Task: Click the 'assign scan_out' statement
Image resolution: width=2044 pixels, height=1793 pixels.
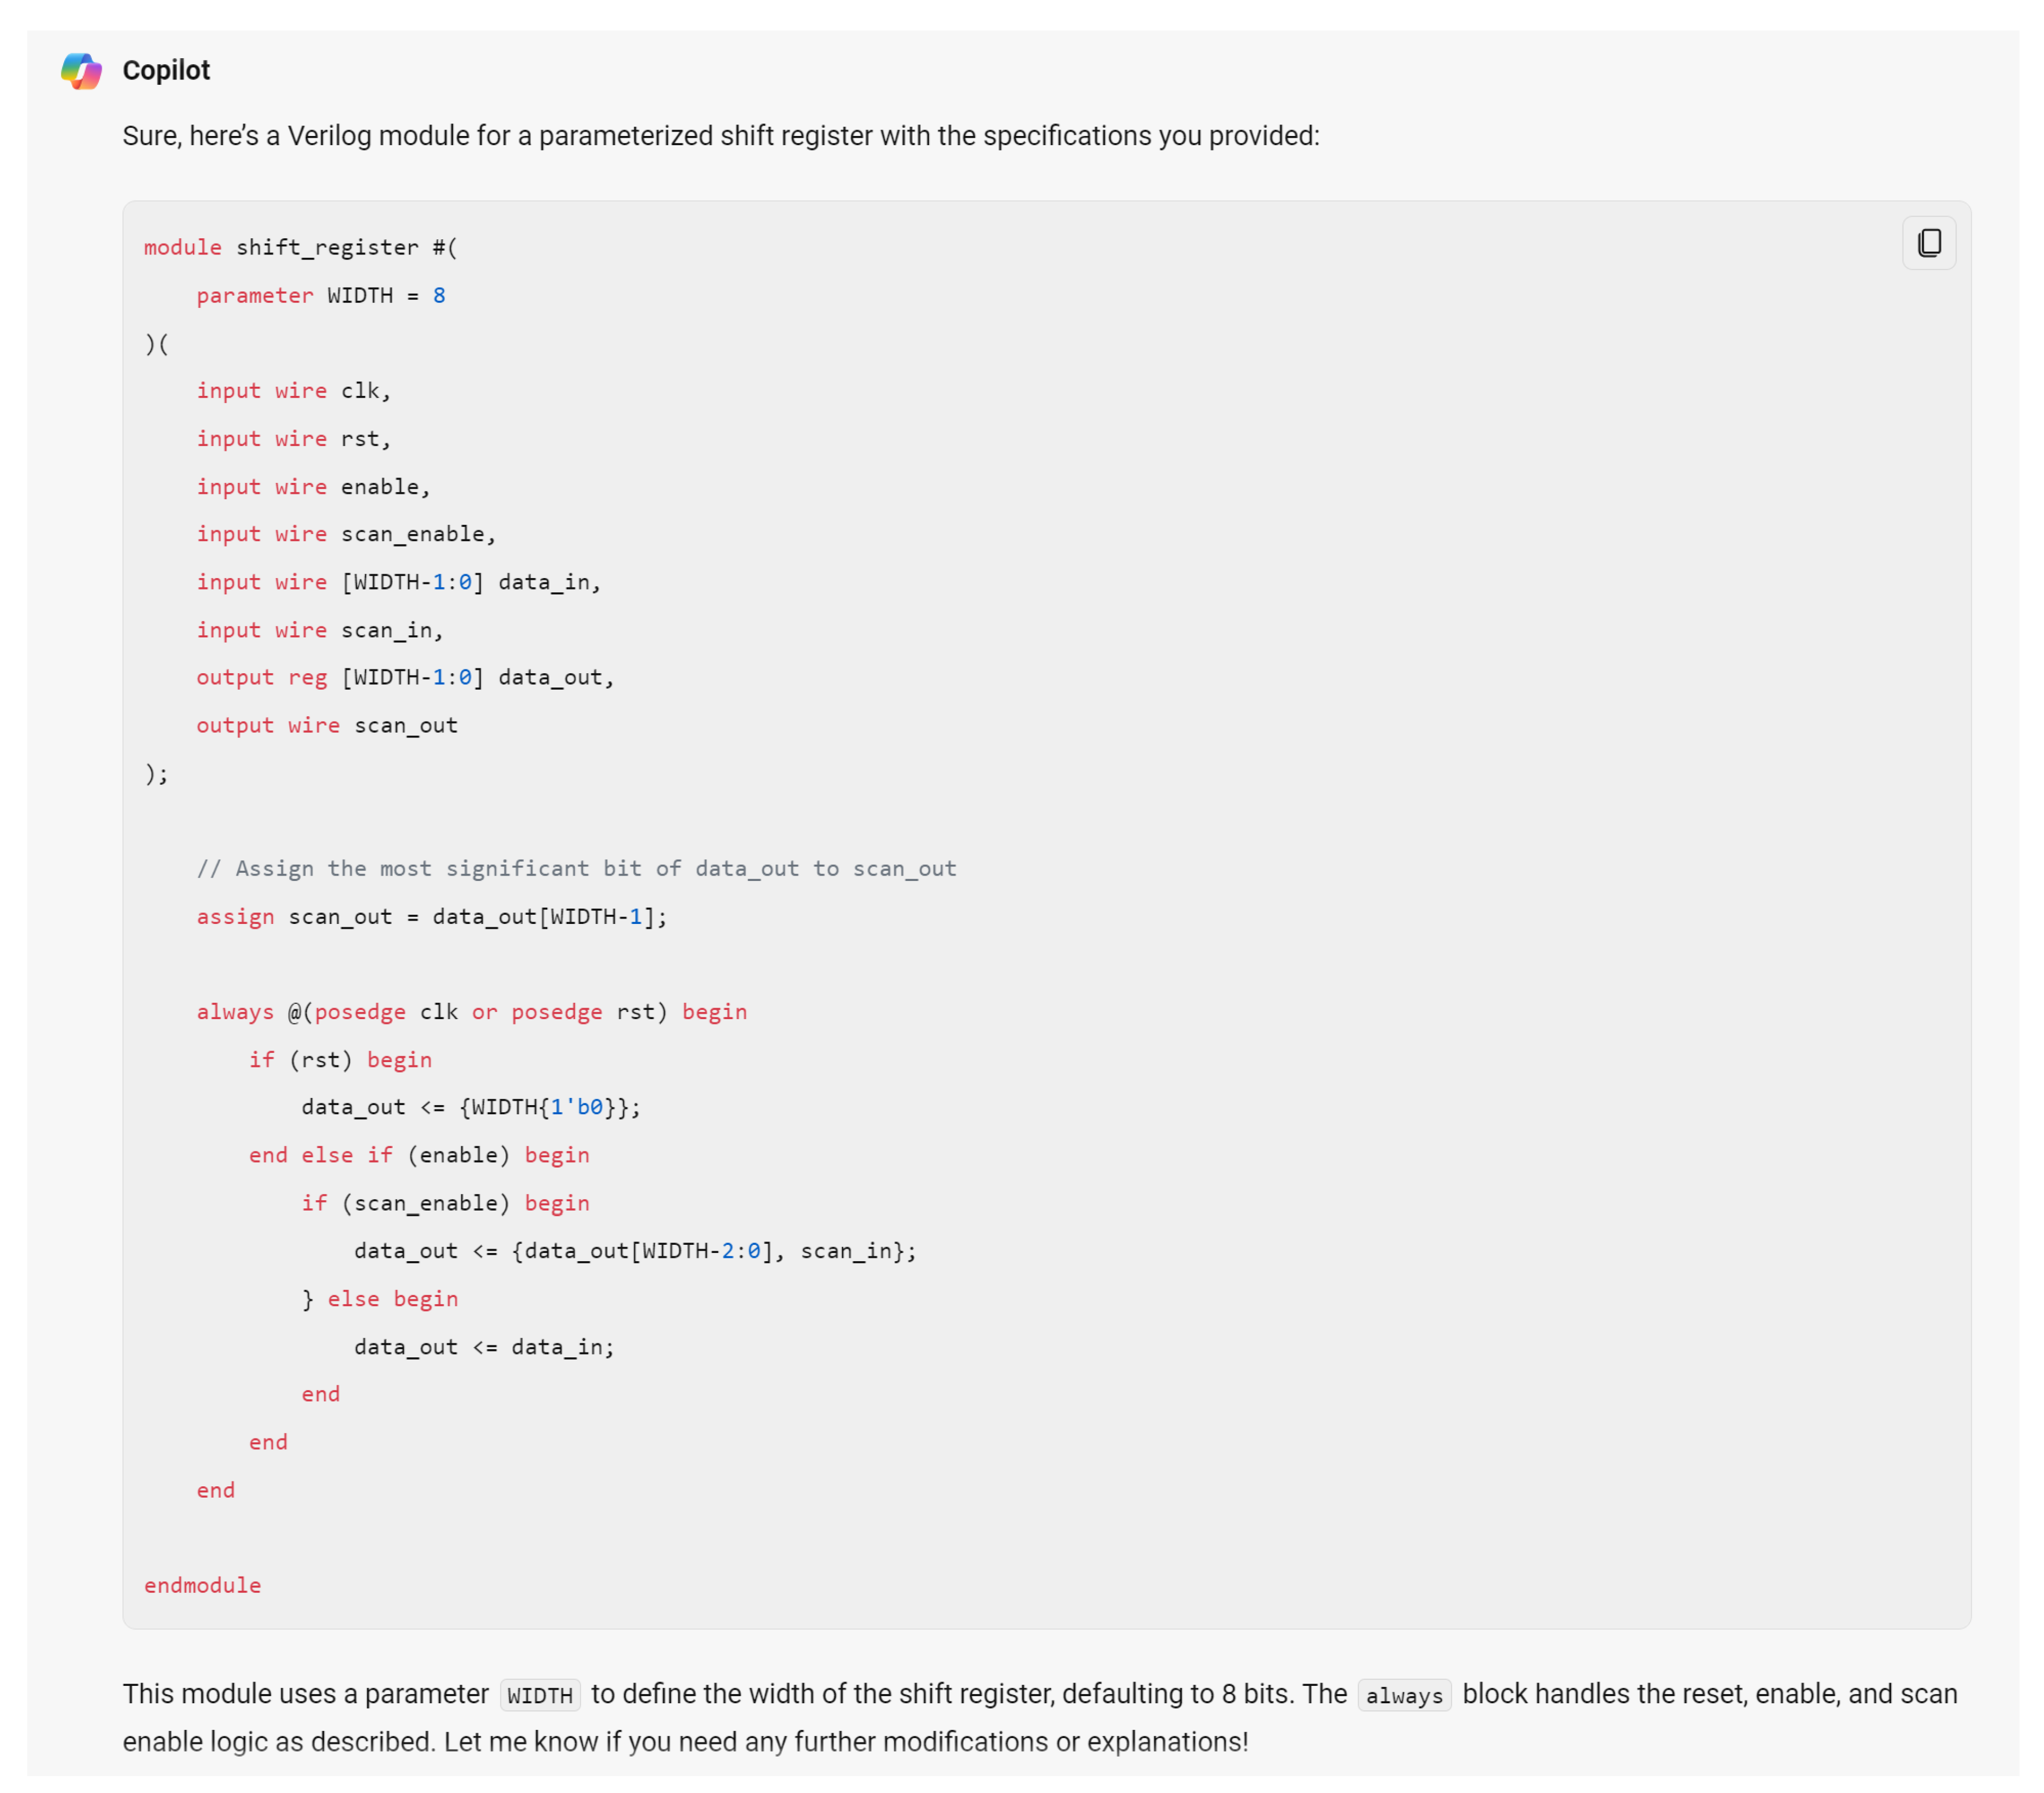Action: pyautogui.click(x=431, y=917)
